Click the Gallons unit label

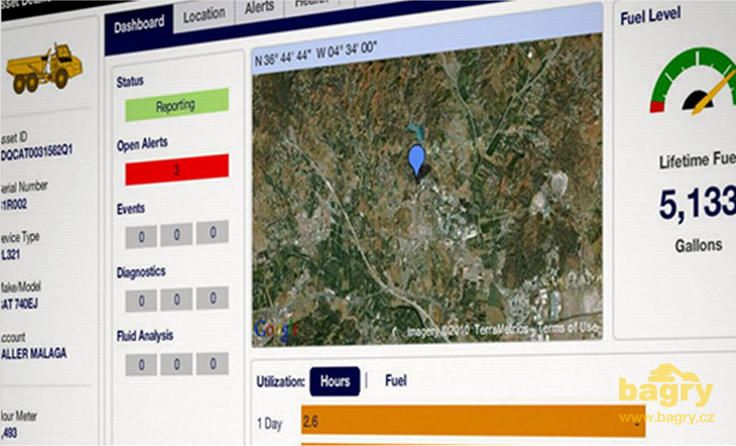(698, 246)
